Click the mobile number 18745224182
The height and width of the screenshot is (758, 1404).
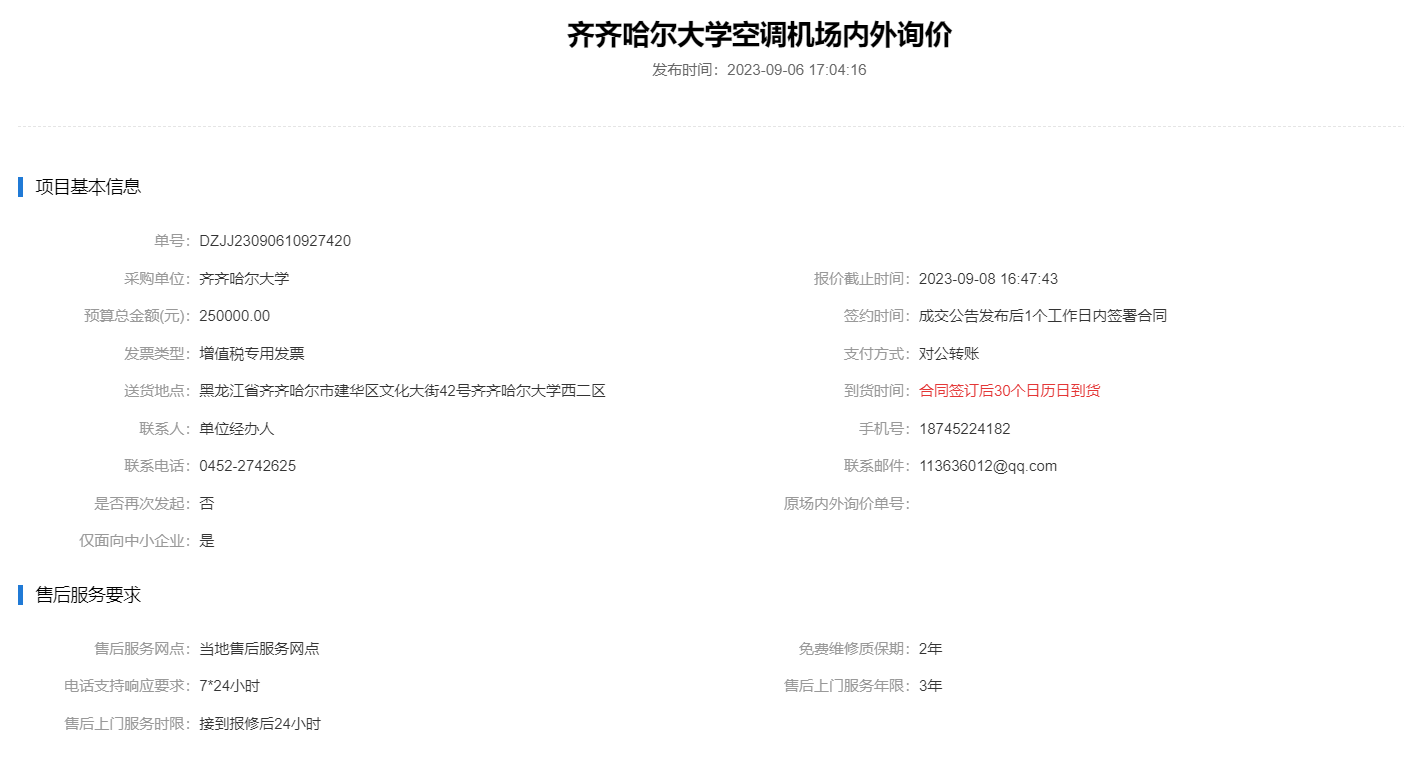coord(964,429)
